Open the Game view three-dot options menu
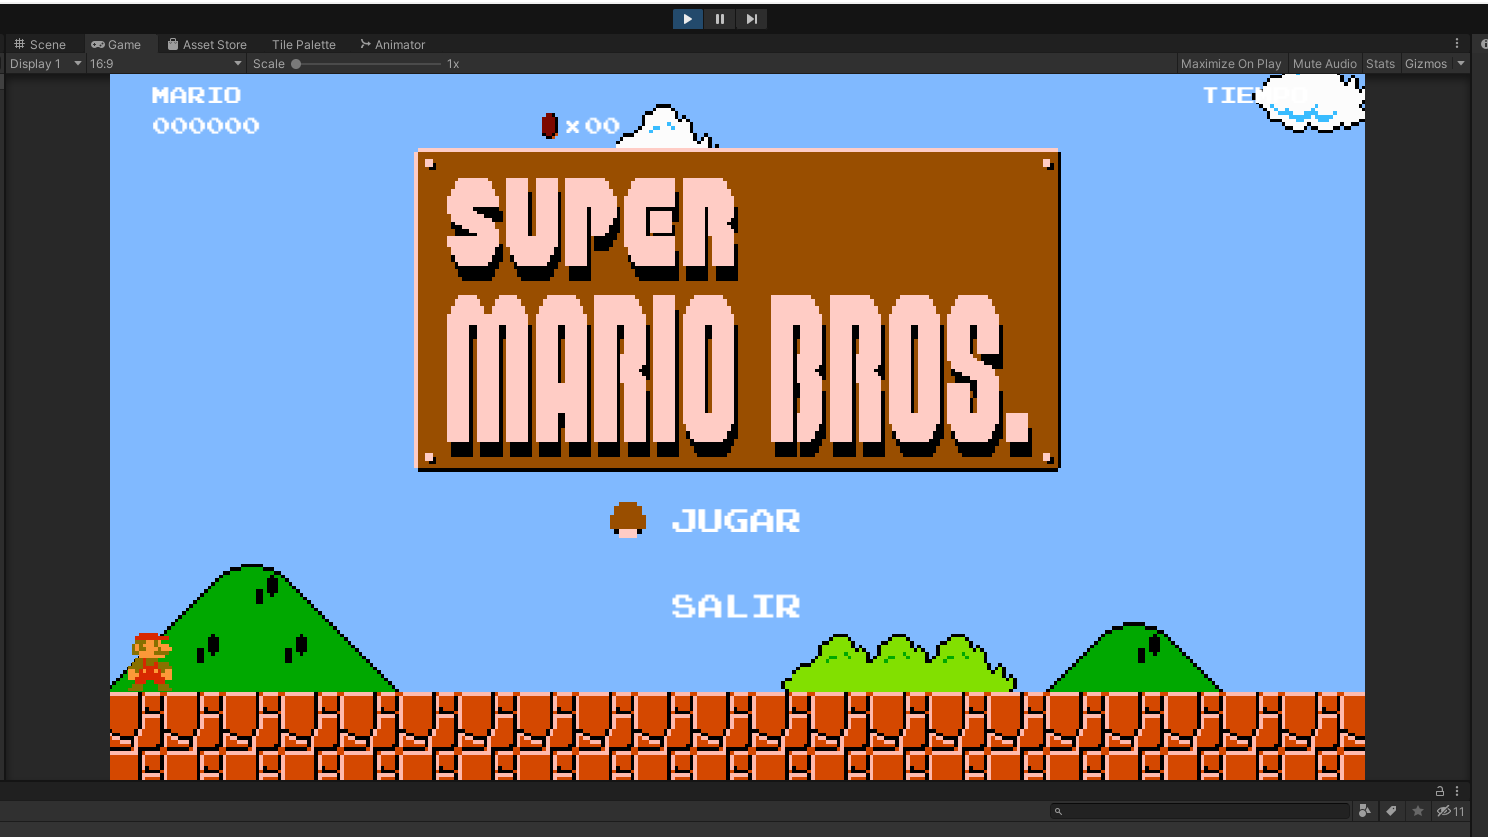 (x=1457, y=44)
